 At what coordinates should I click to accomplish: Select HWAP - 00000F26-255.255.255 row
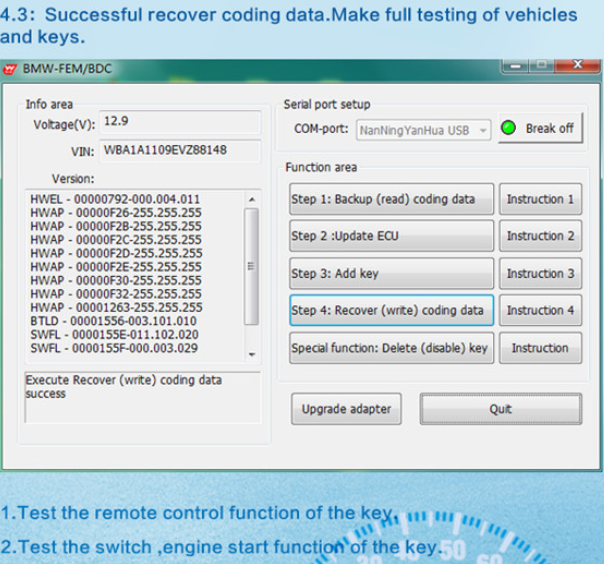tap(116, 213)
